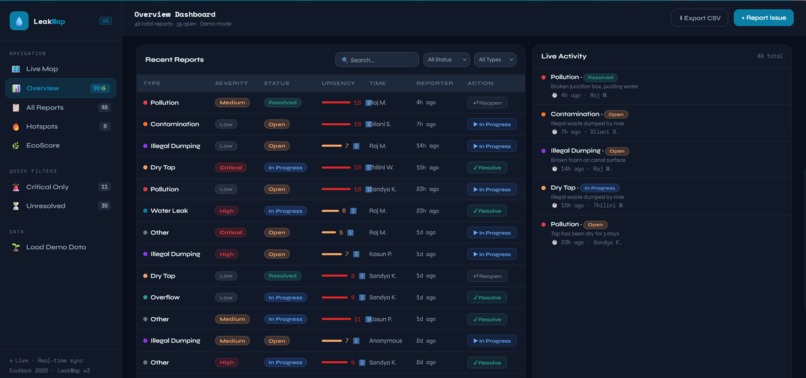Click the LeakMap water drop logo
The width and height of the screenshot is (806, 378).
point(19,21)
